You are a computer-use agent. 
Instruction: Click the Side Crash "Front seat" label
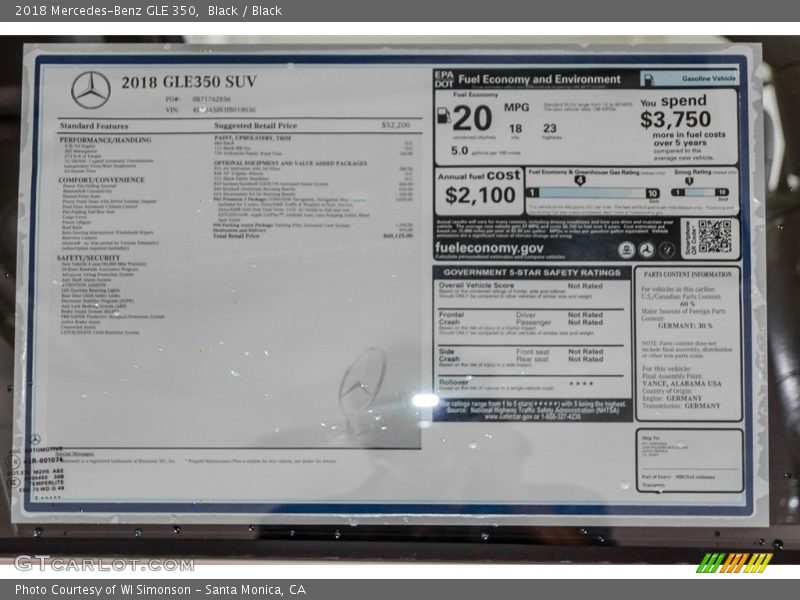click(x=533, y=352)
